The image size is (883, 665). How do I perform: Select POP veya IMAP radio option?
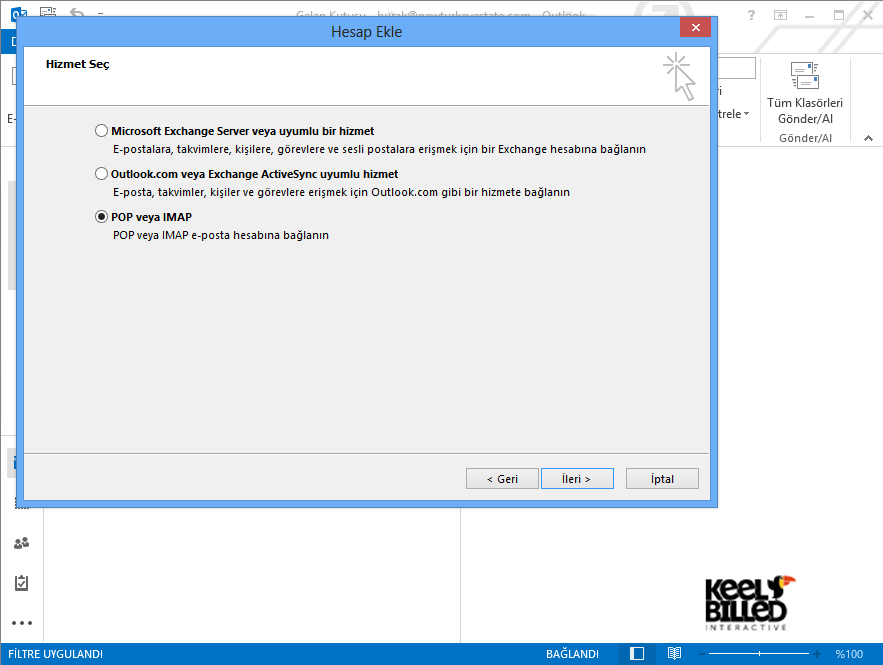101,217
